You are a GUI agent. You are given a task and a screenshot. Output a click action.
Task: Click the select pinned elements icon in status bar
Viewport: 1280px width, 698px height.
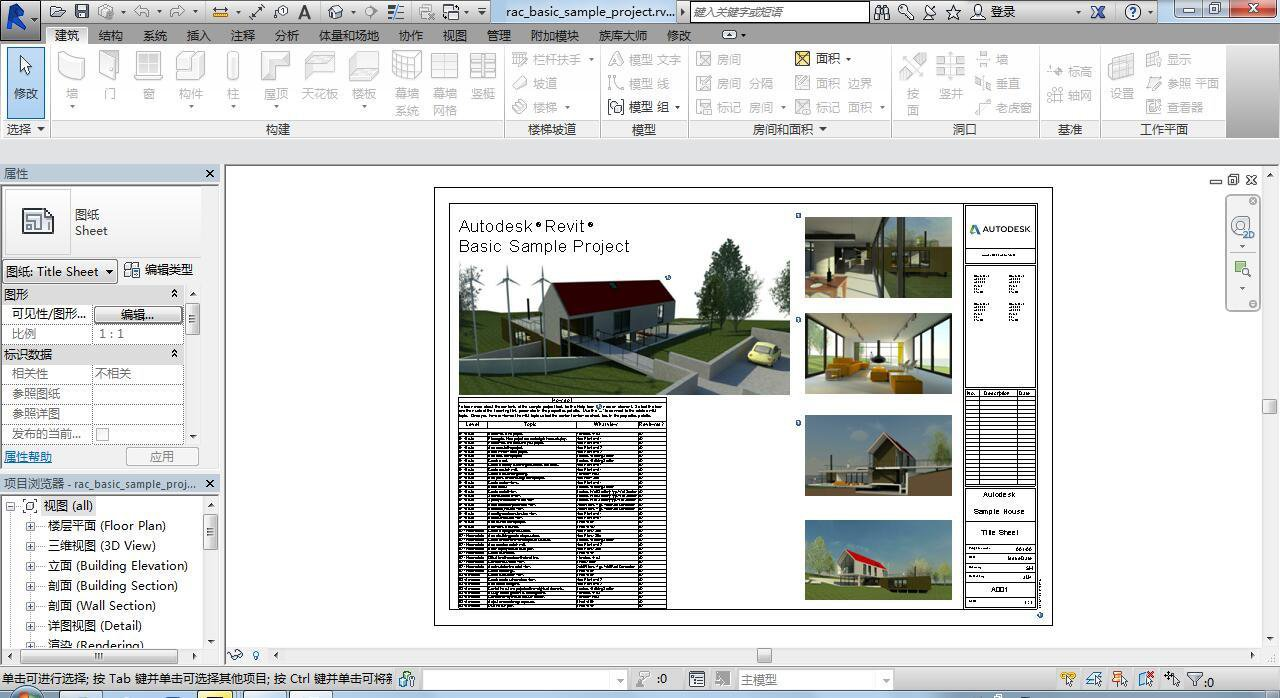(x=1120, y=680)
